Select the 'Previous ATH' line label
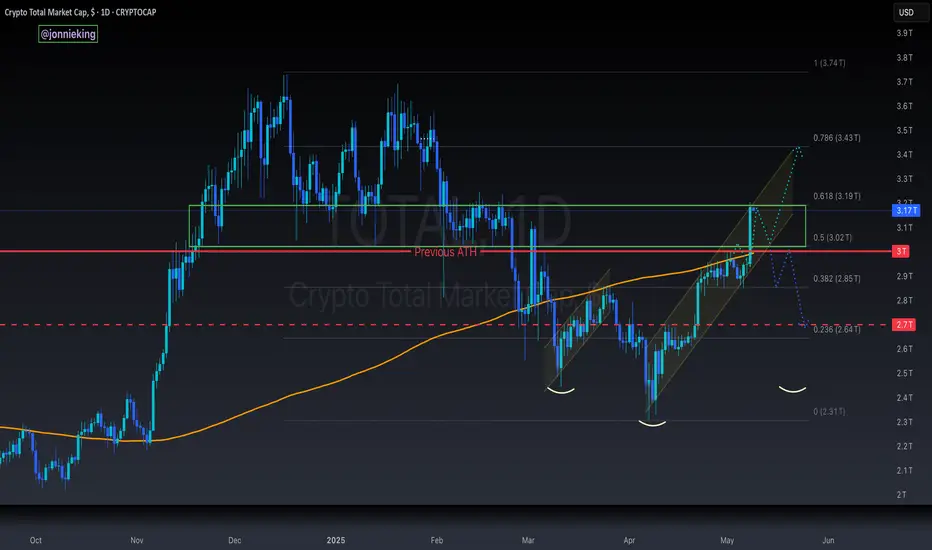This screenshot has height=550, width=932. [445, 252]
